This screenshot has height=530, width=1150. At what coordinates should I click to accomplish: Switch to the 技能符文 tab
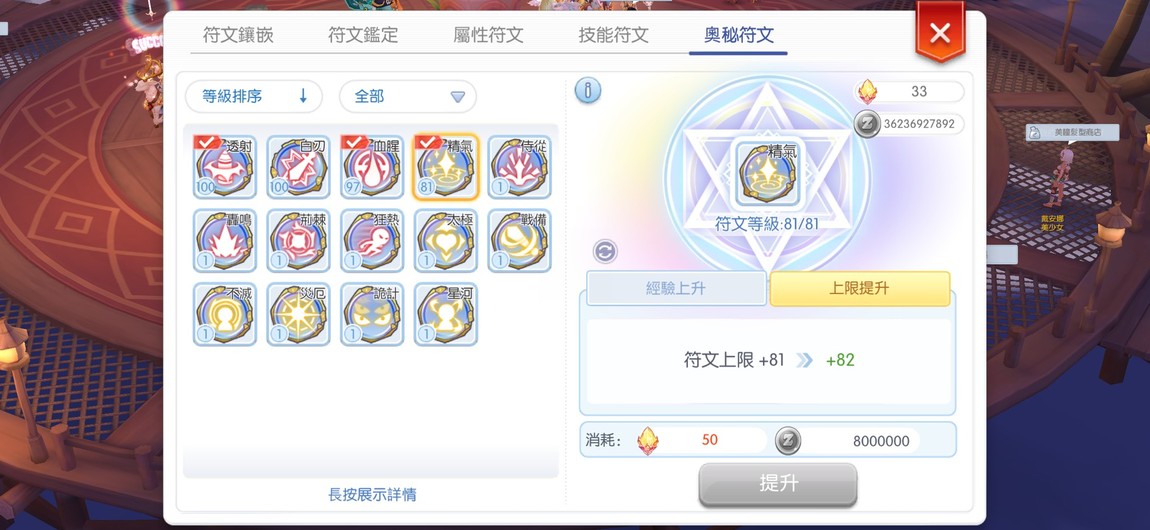click(x=613, y=35)
